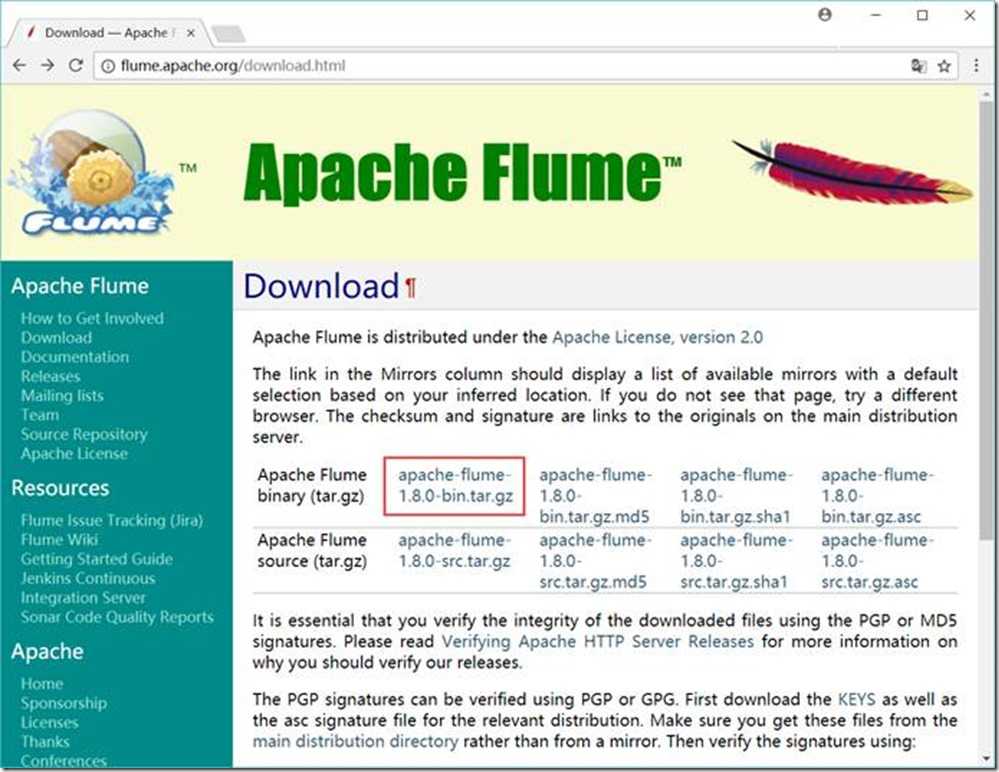
Task: Open apache-flume-1.8.0-src.tar.gz.sha1 link
Action: pyautogui.click(x=736, y=561)
